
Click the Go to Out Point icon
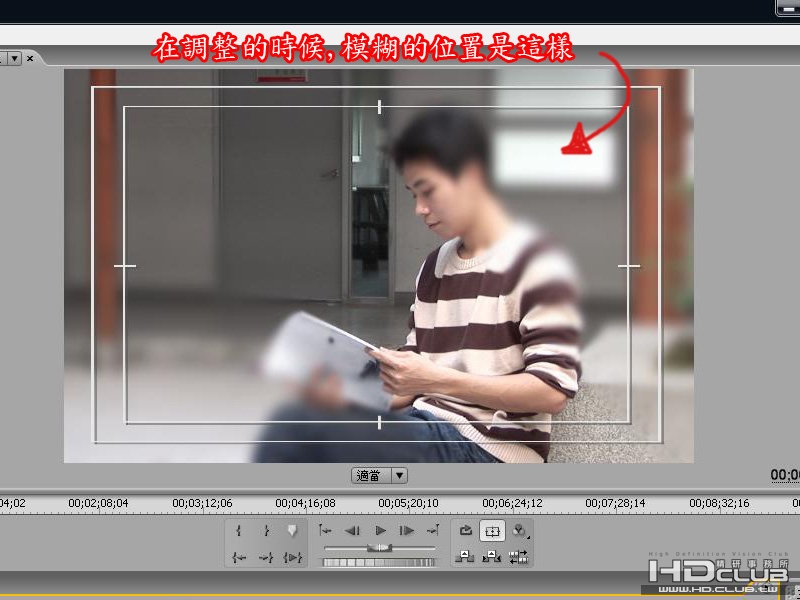266,557
